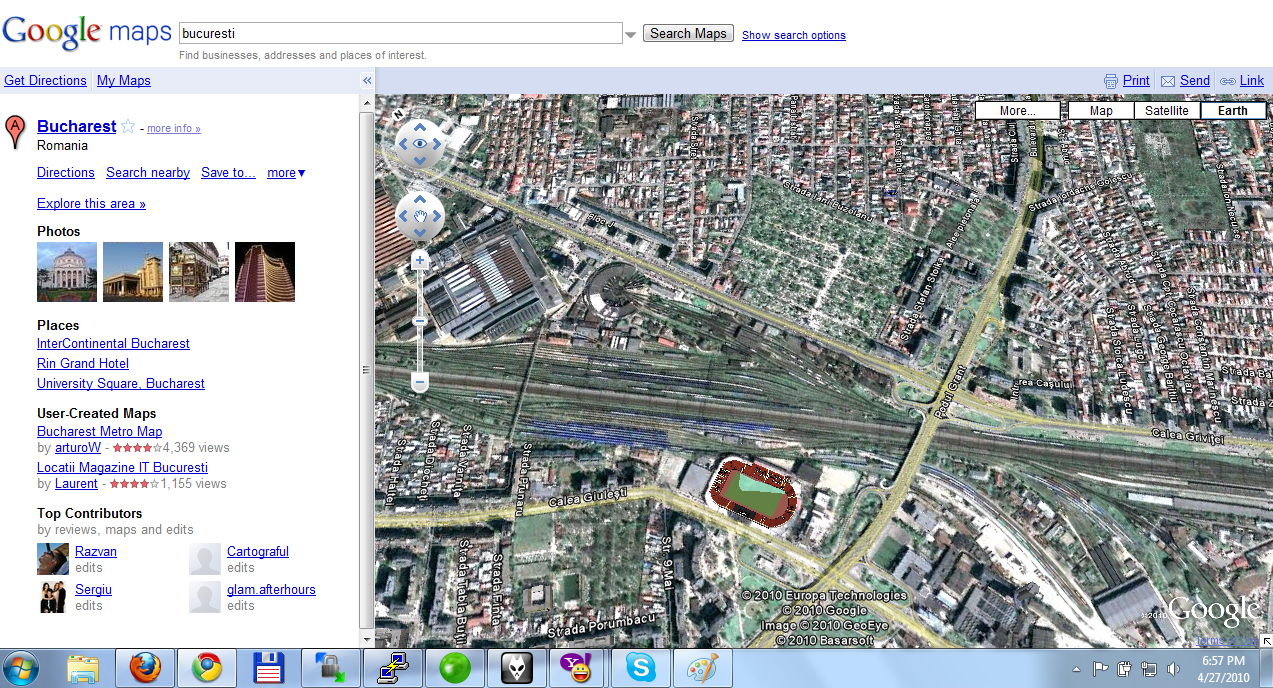This screenshot has height=688, width=1273.
Task: Open search suggestions dropdown arrow
Action: (x=630, y=35)
